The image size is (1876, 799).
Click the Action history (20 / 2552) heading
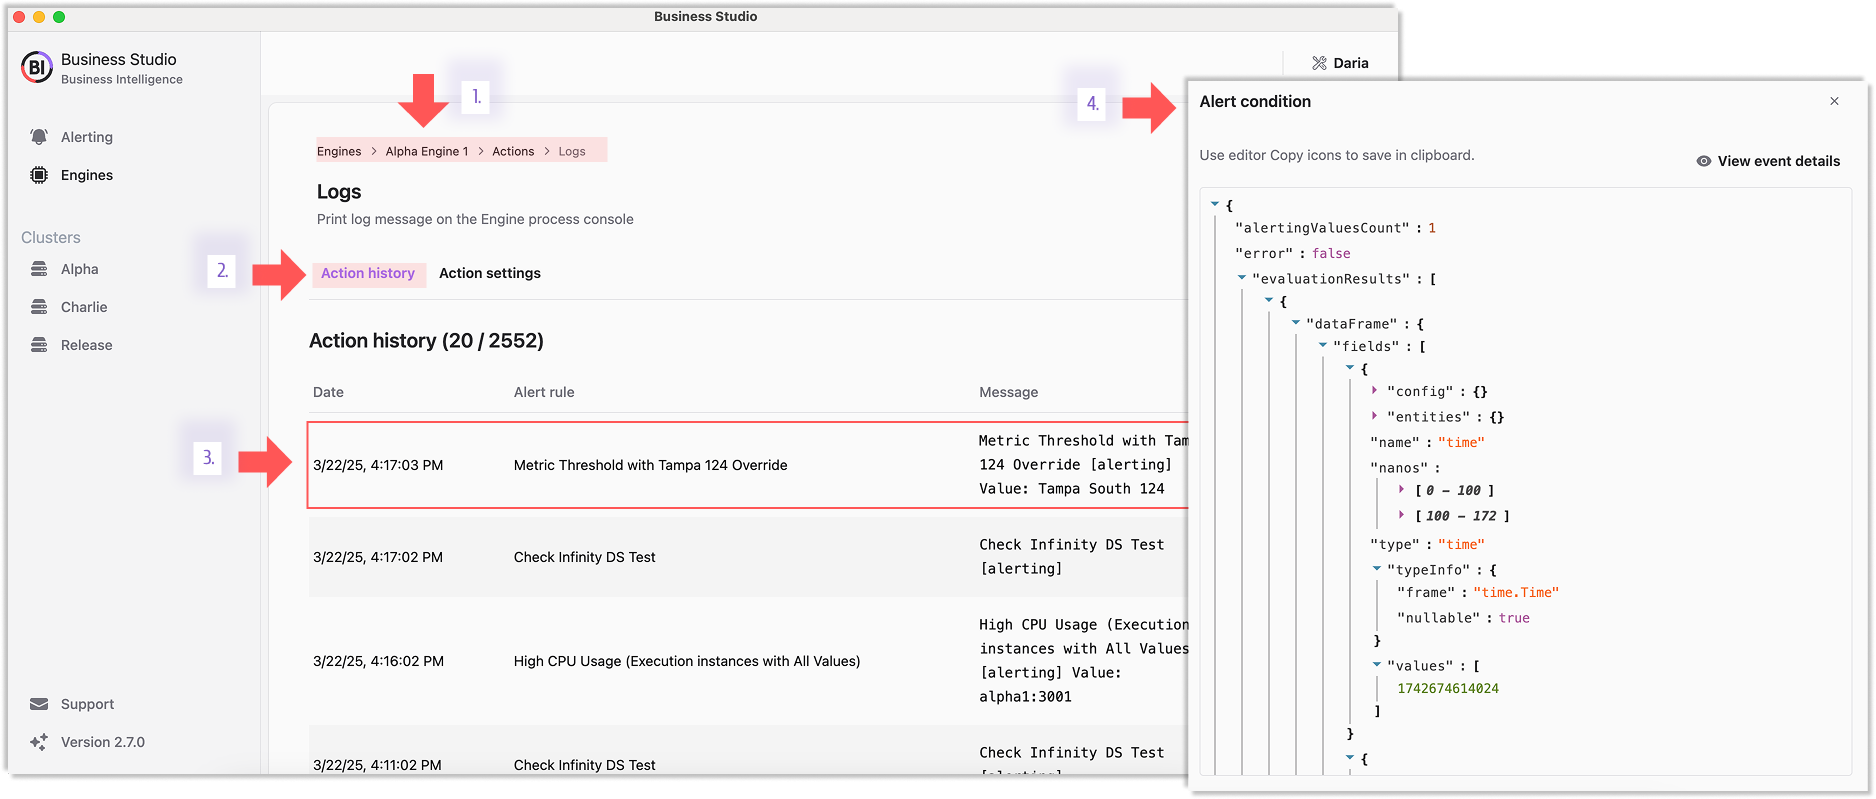[x=426, y=341]
